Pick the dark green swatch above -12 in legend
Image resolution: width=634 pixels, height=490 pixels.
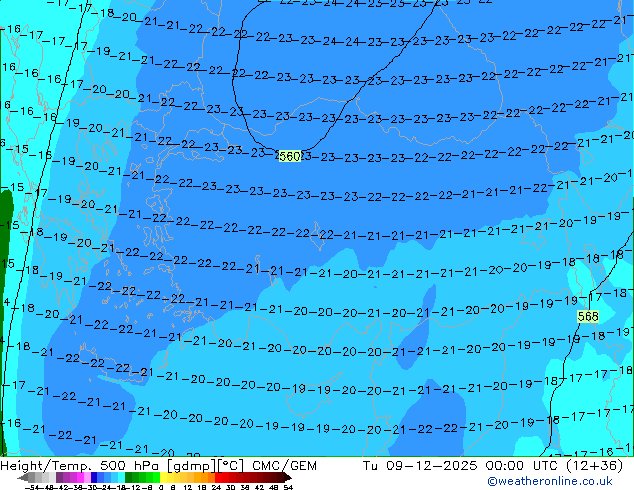[x=129, y=477]
